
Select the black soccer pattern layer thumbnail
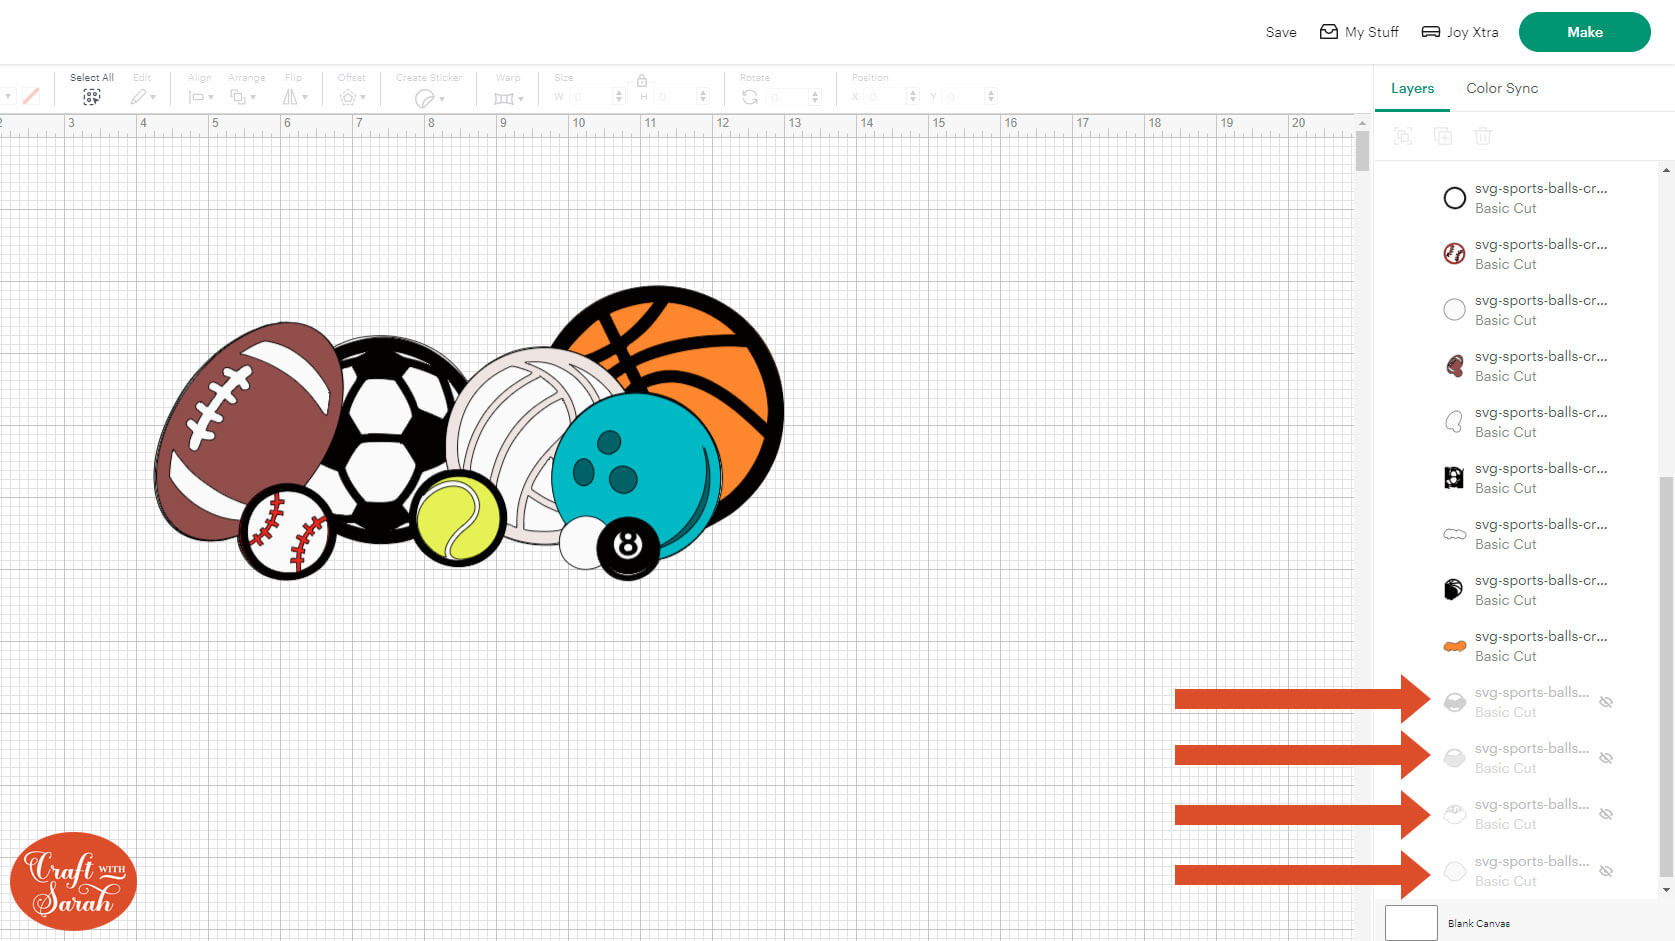click(x=1455, y=478)
